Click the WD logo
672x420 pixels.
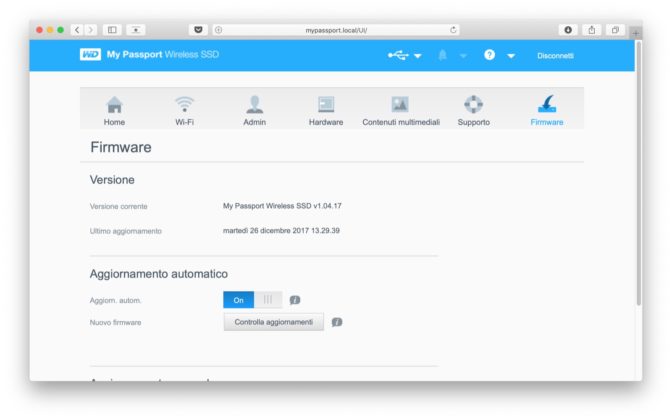tap(90, 54)
